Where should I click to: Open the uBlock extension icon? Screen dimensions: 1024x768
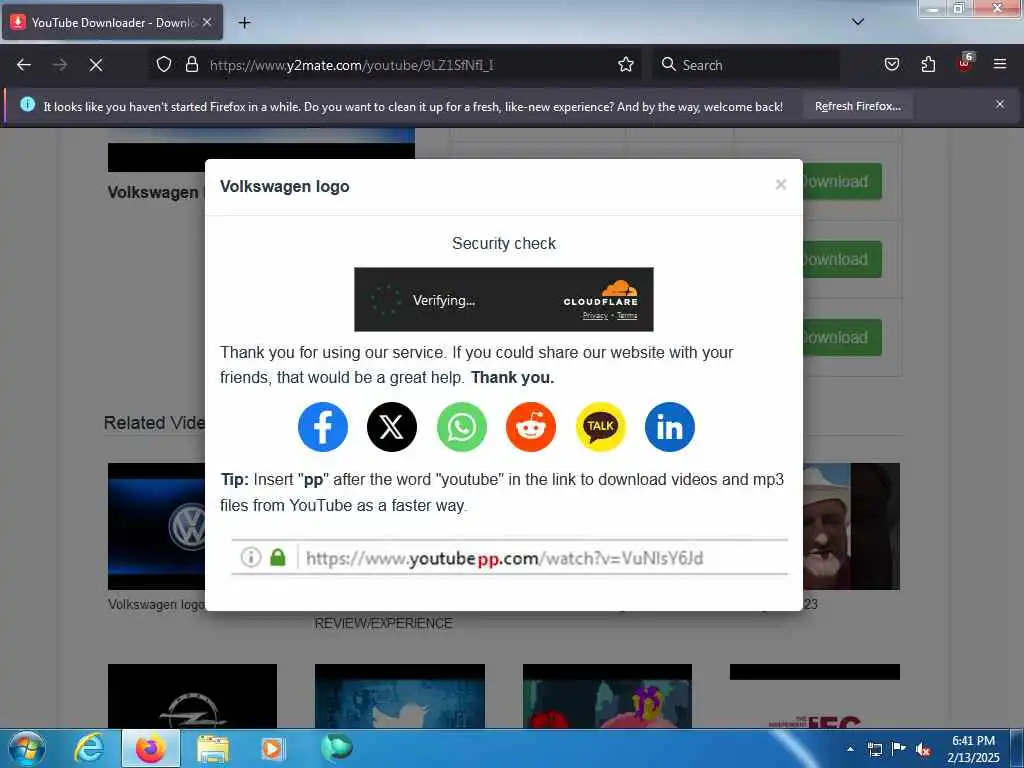click(x=965, y=63)
